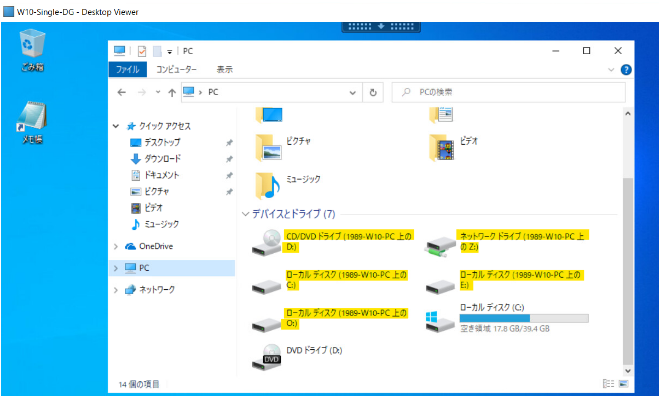This screenshot has width=661, height=397.
Task: Click the scrollbar up arrow
Action: tap(628, 113)
